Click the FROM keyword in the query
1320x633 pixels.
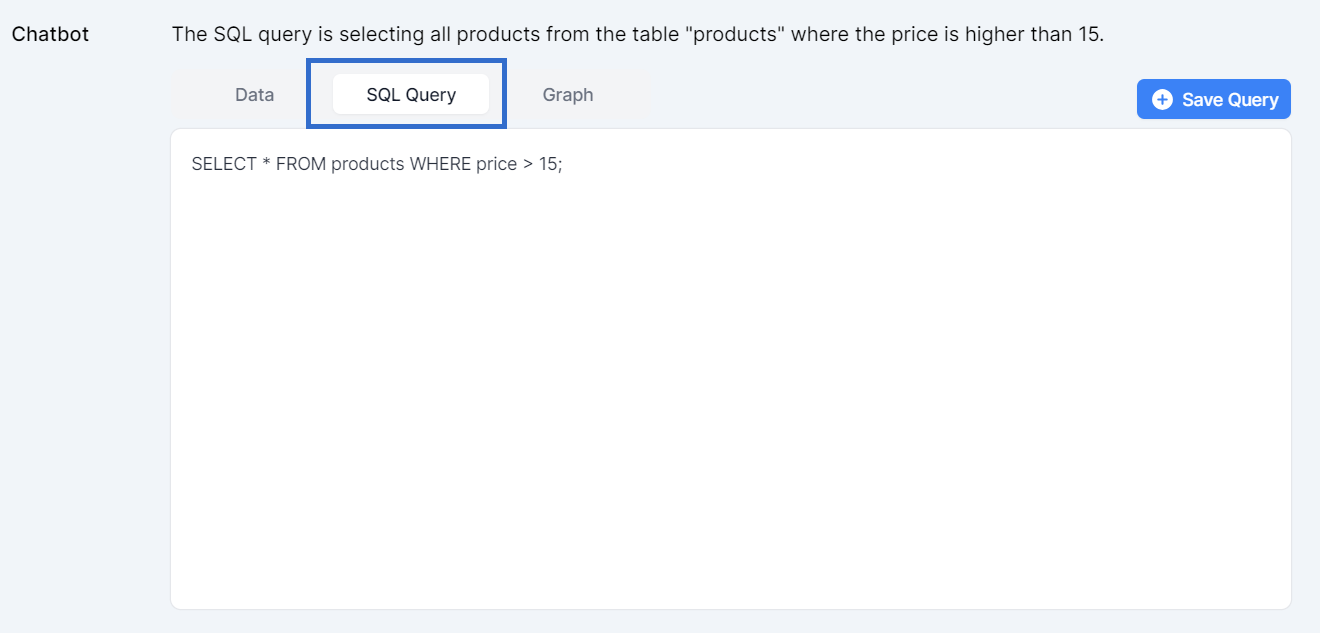pyautogui.click(x=300, y=164)
